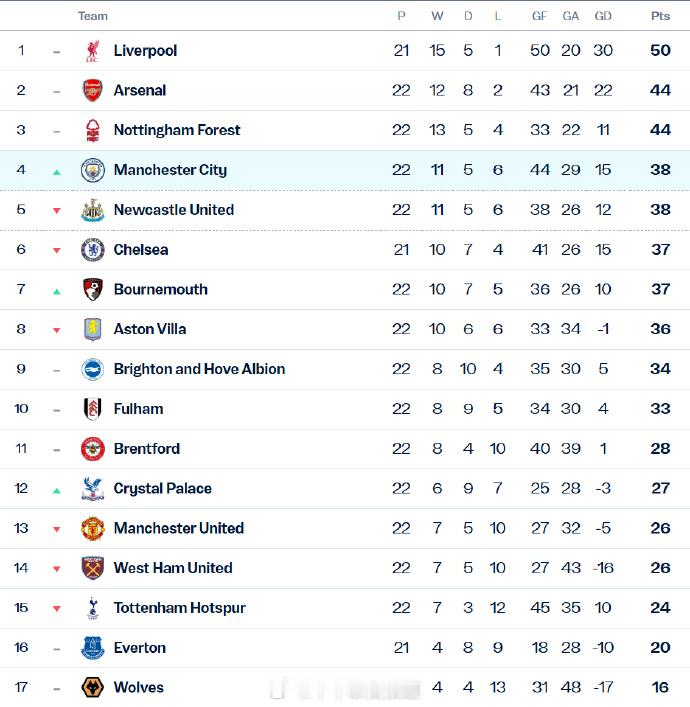Click the Manchester City badge

pos(92,170)
